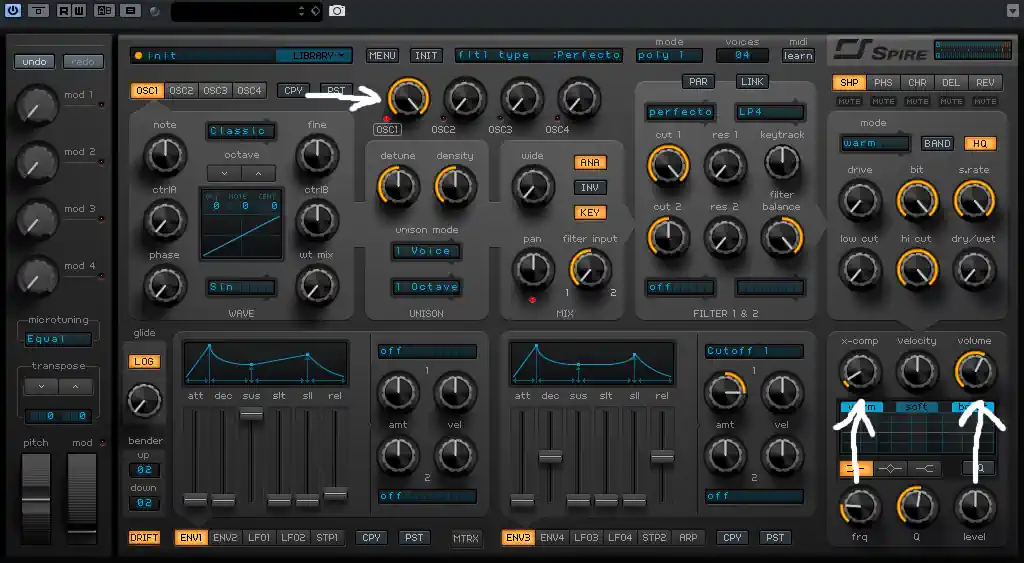Click the OSC3 mixer level knob
Image resolution: width=1024 pixels, height=563 pixels.
(522, 99)
